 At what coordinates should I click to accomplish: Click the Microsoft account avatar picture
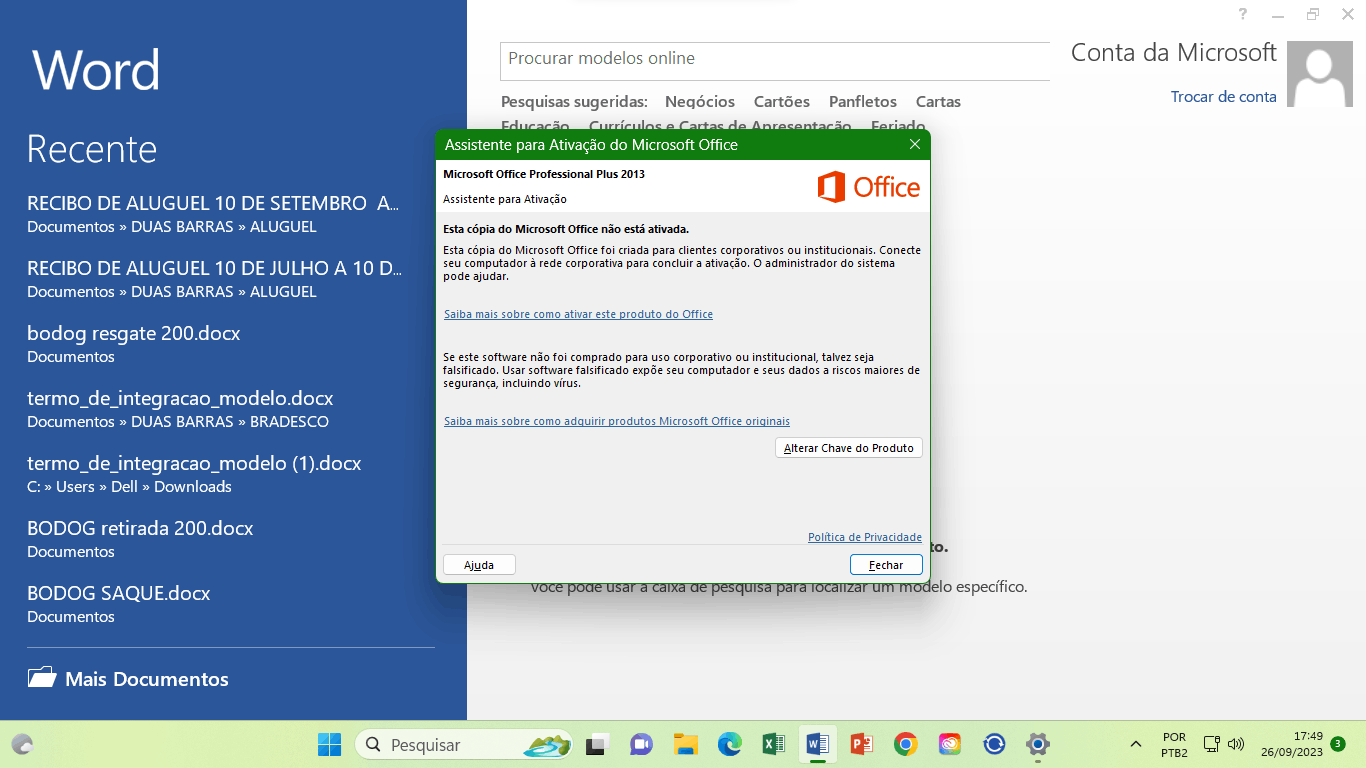[1319, 74]
